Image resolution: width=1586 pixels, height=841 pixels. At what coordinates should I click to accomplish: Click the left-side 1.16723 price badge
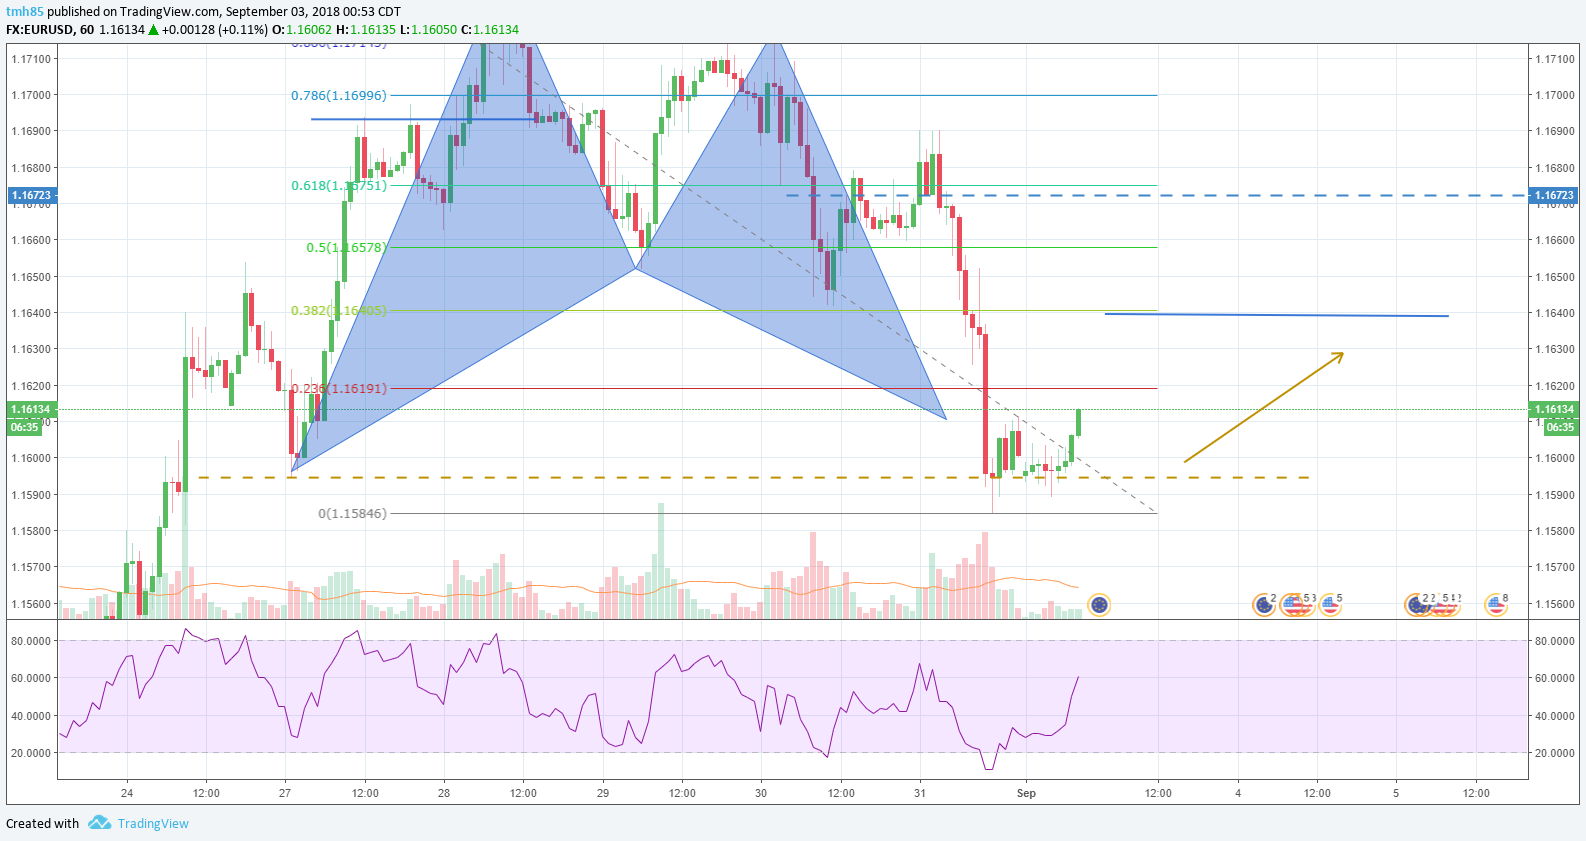point(31,195)
